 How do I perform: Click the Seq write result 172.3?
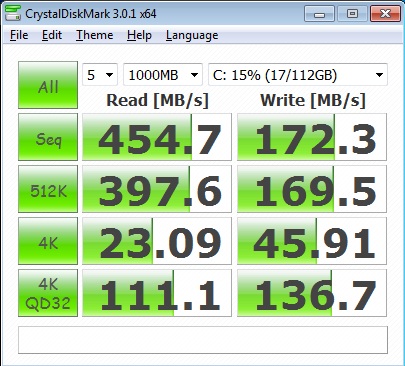click(312, 137)
